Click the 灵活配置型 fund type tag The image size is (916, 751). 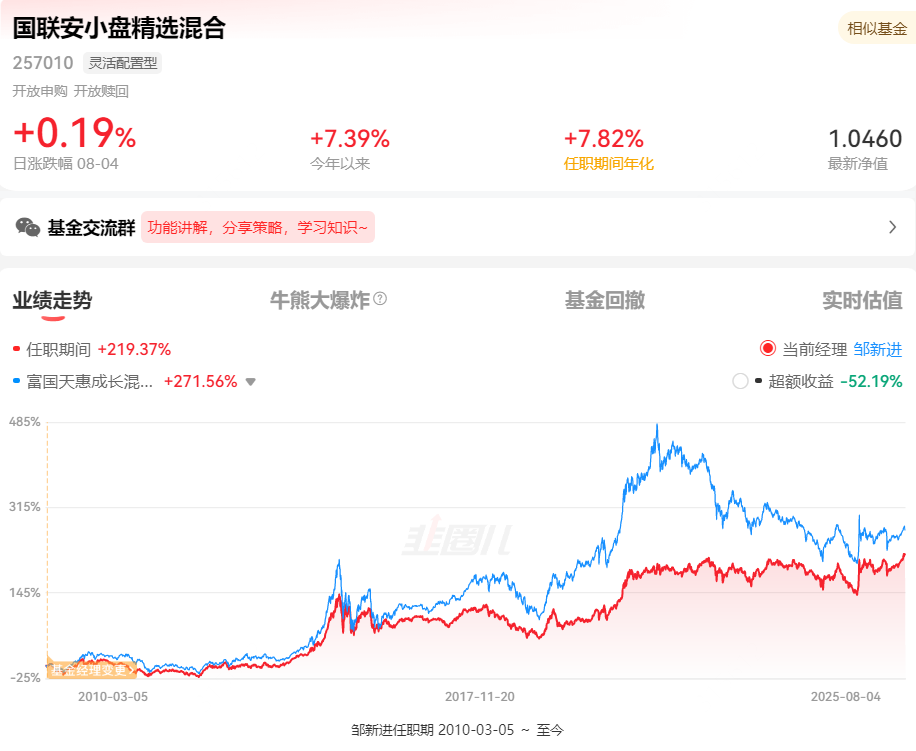click(124, 63)
